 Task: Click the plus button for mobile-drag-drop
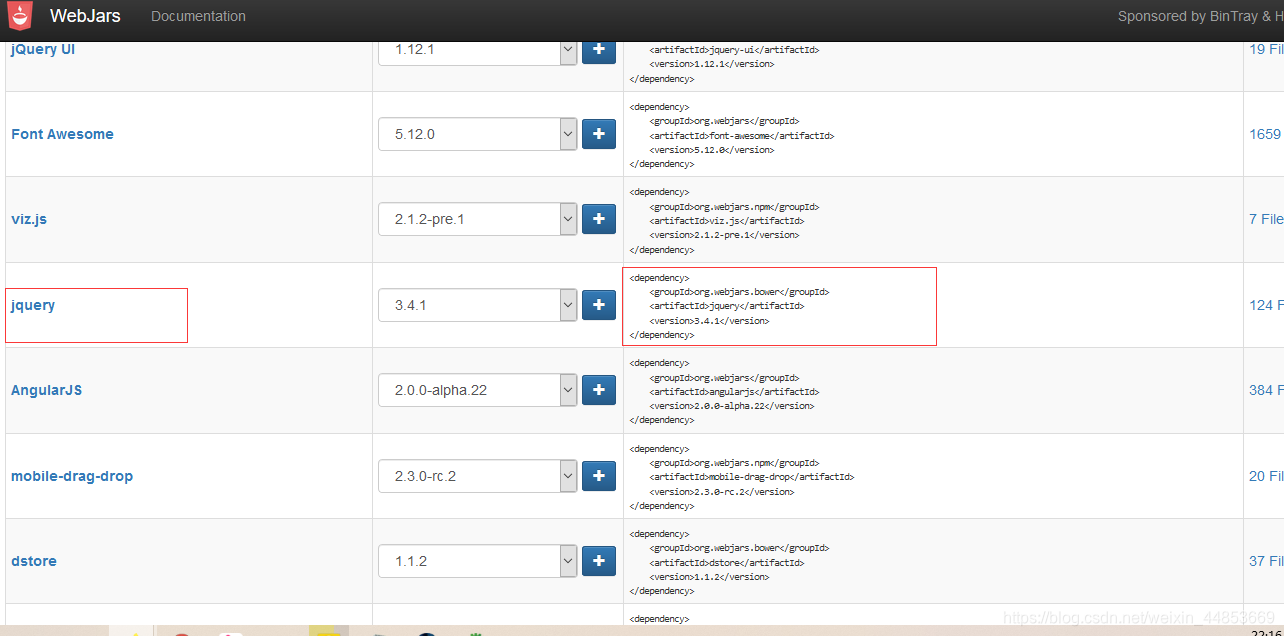coord(599,476)
